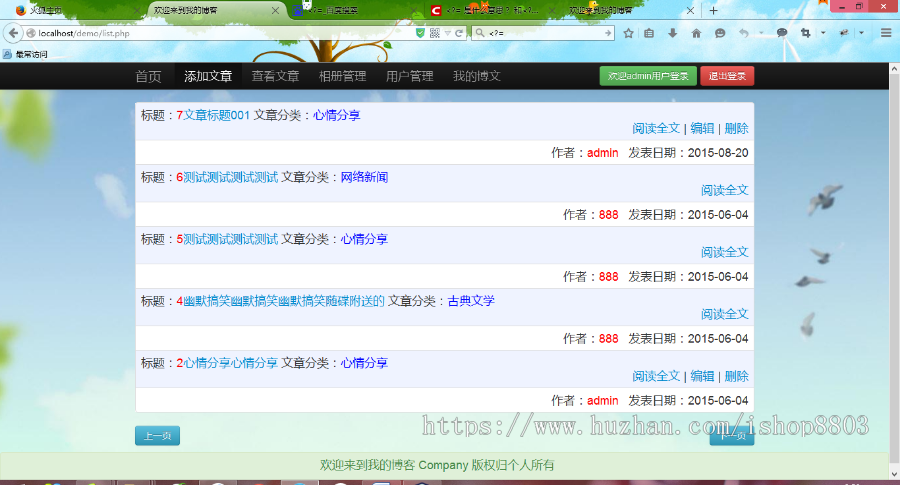Click 删除 for article 2
Viewport: 900px width, 485px height.
pyautogui.click(x=736, y=377)
